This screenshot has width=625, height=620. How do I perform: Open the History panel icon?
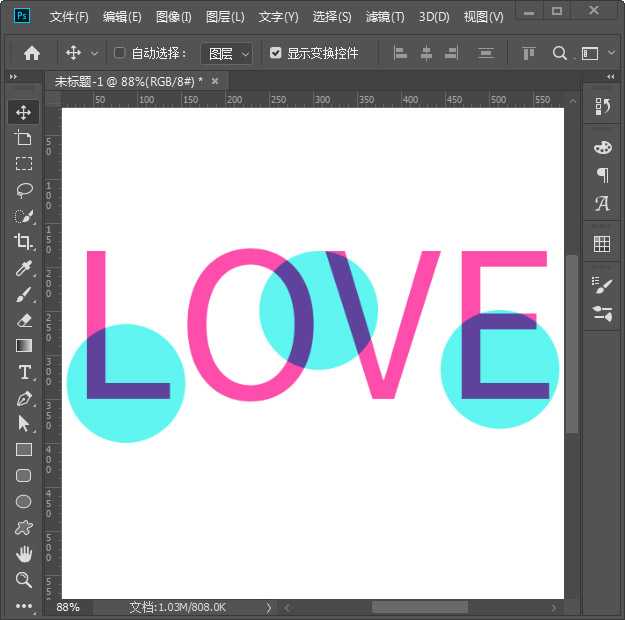602,107
